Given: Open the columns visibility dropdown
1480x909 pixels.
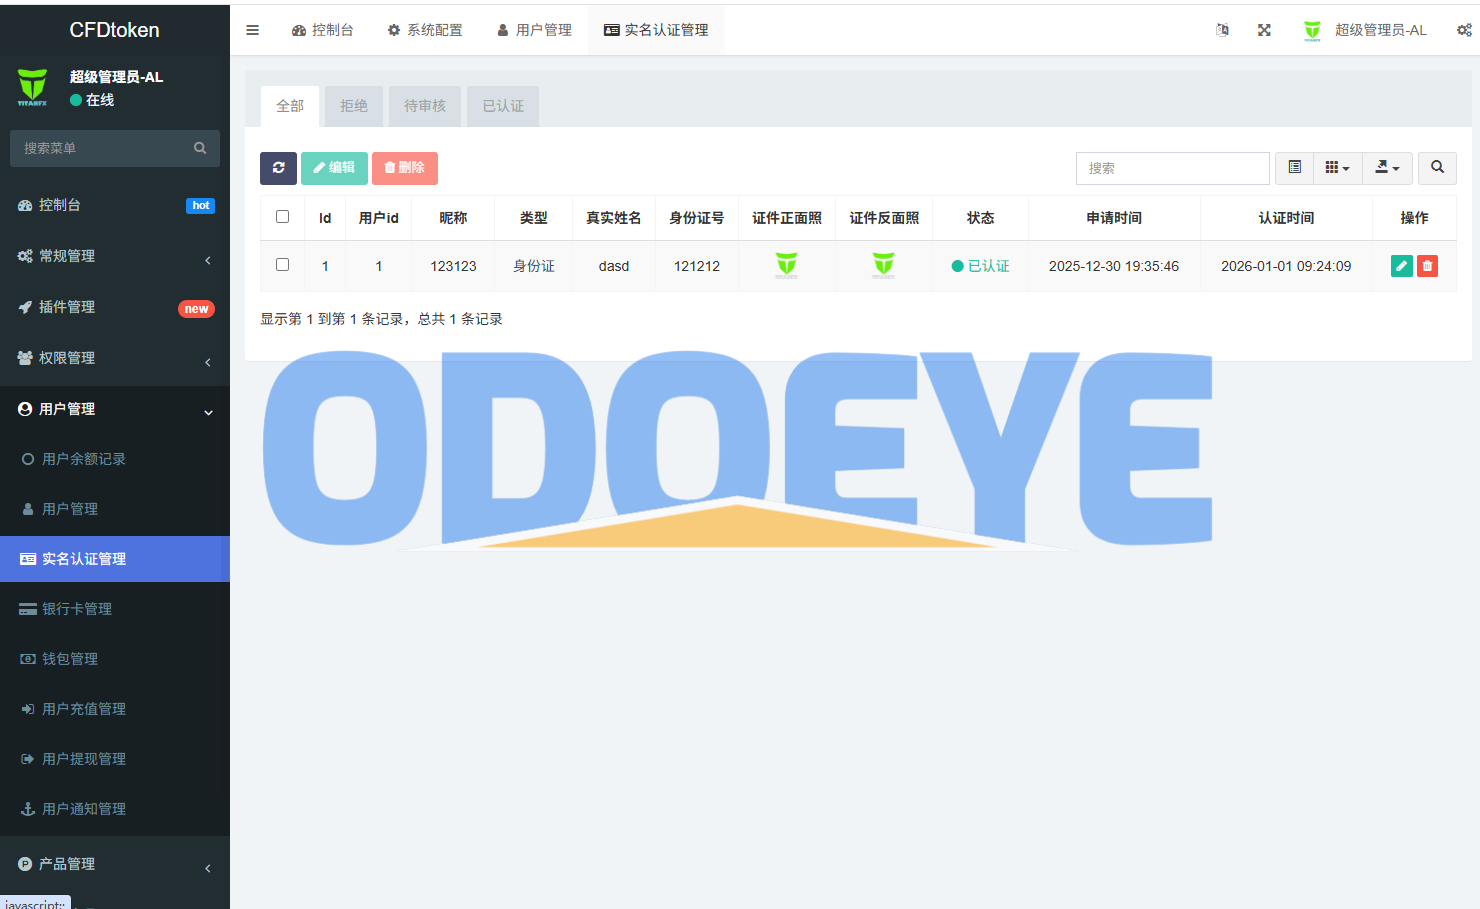Looking at the screenshot, I should tap(1337, 168).
